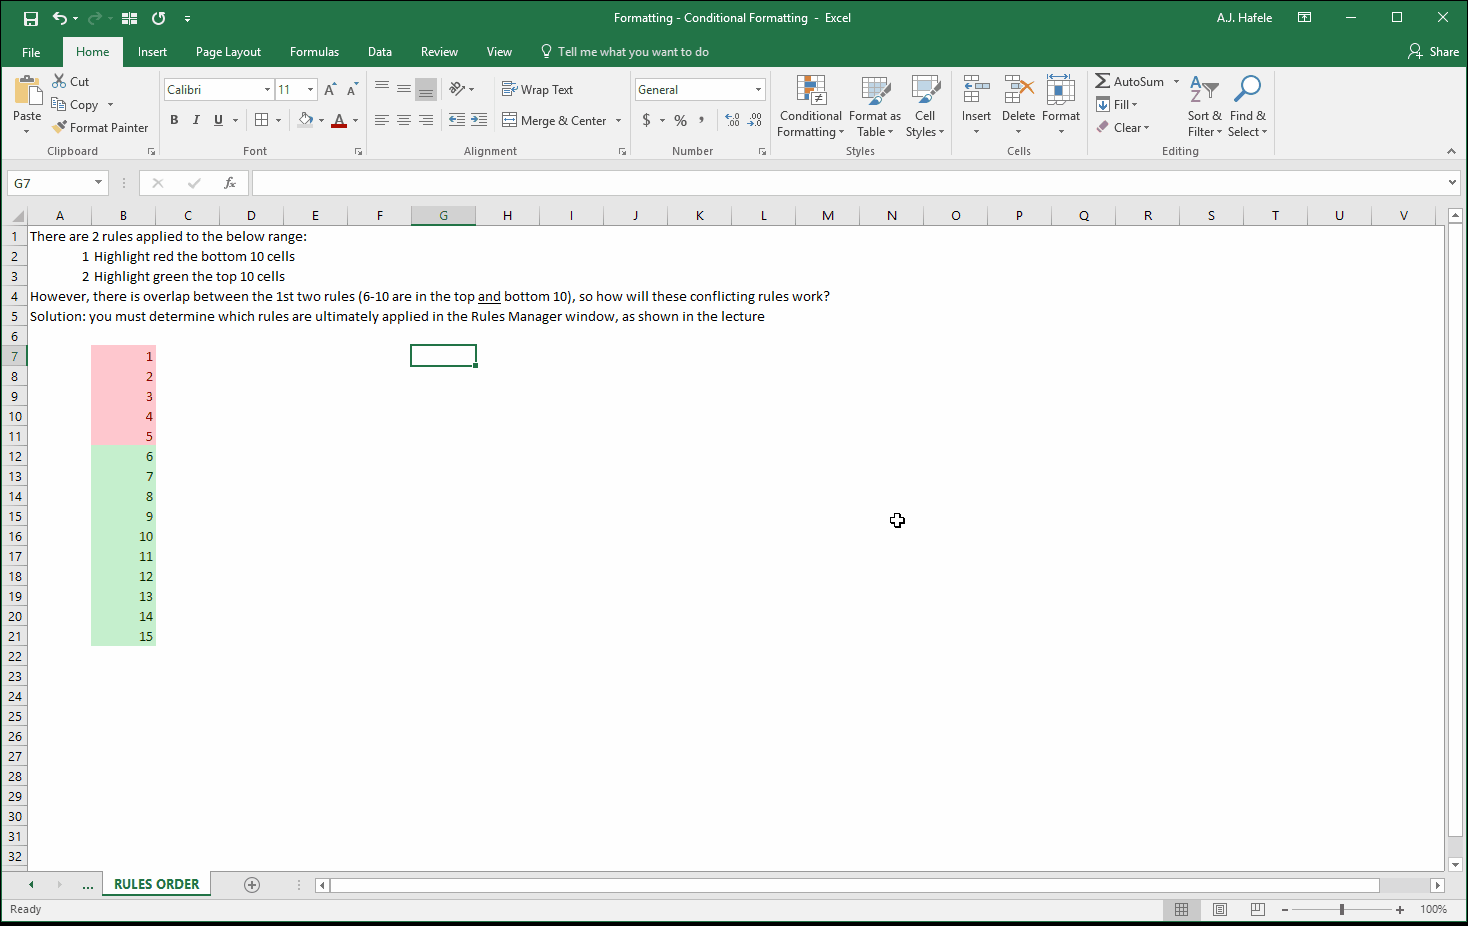This screenshot has width=1468, height=926.
Task: Click the Delete cells icon
Action: pos(1018,90)
